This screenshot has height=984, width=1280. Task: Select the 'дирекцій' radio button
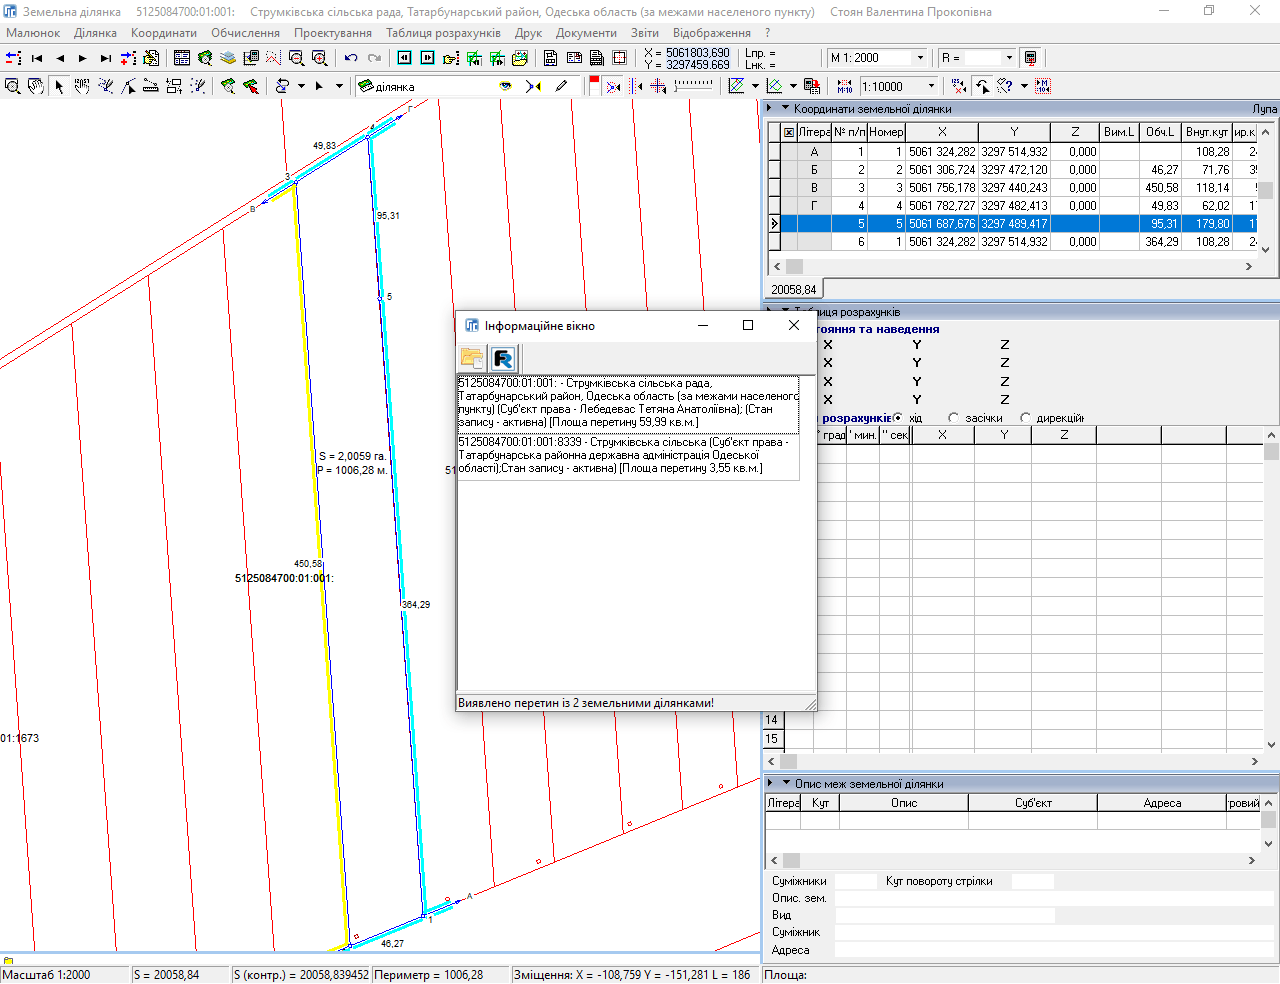(1025, 418)
